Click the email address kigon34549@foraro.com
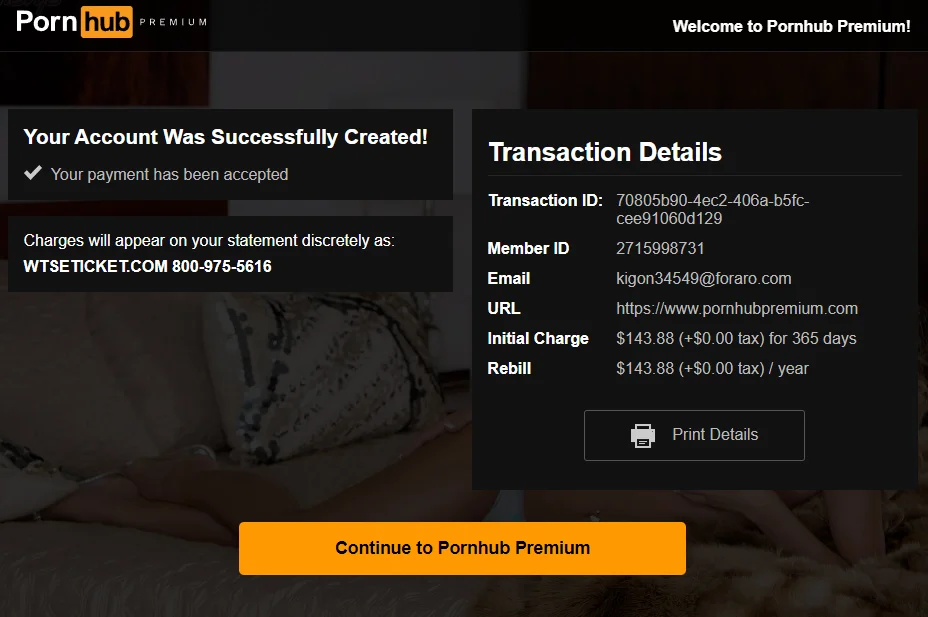This screenshot has width=928, height=617. pos(704,279)
